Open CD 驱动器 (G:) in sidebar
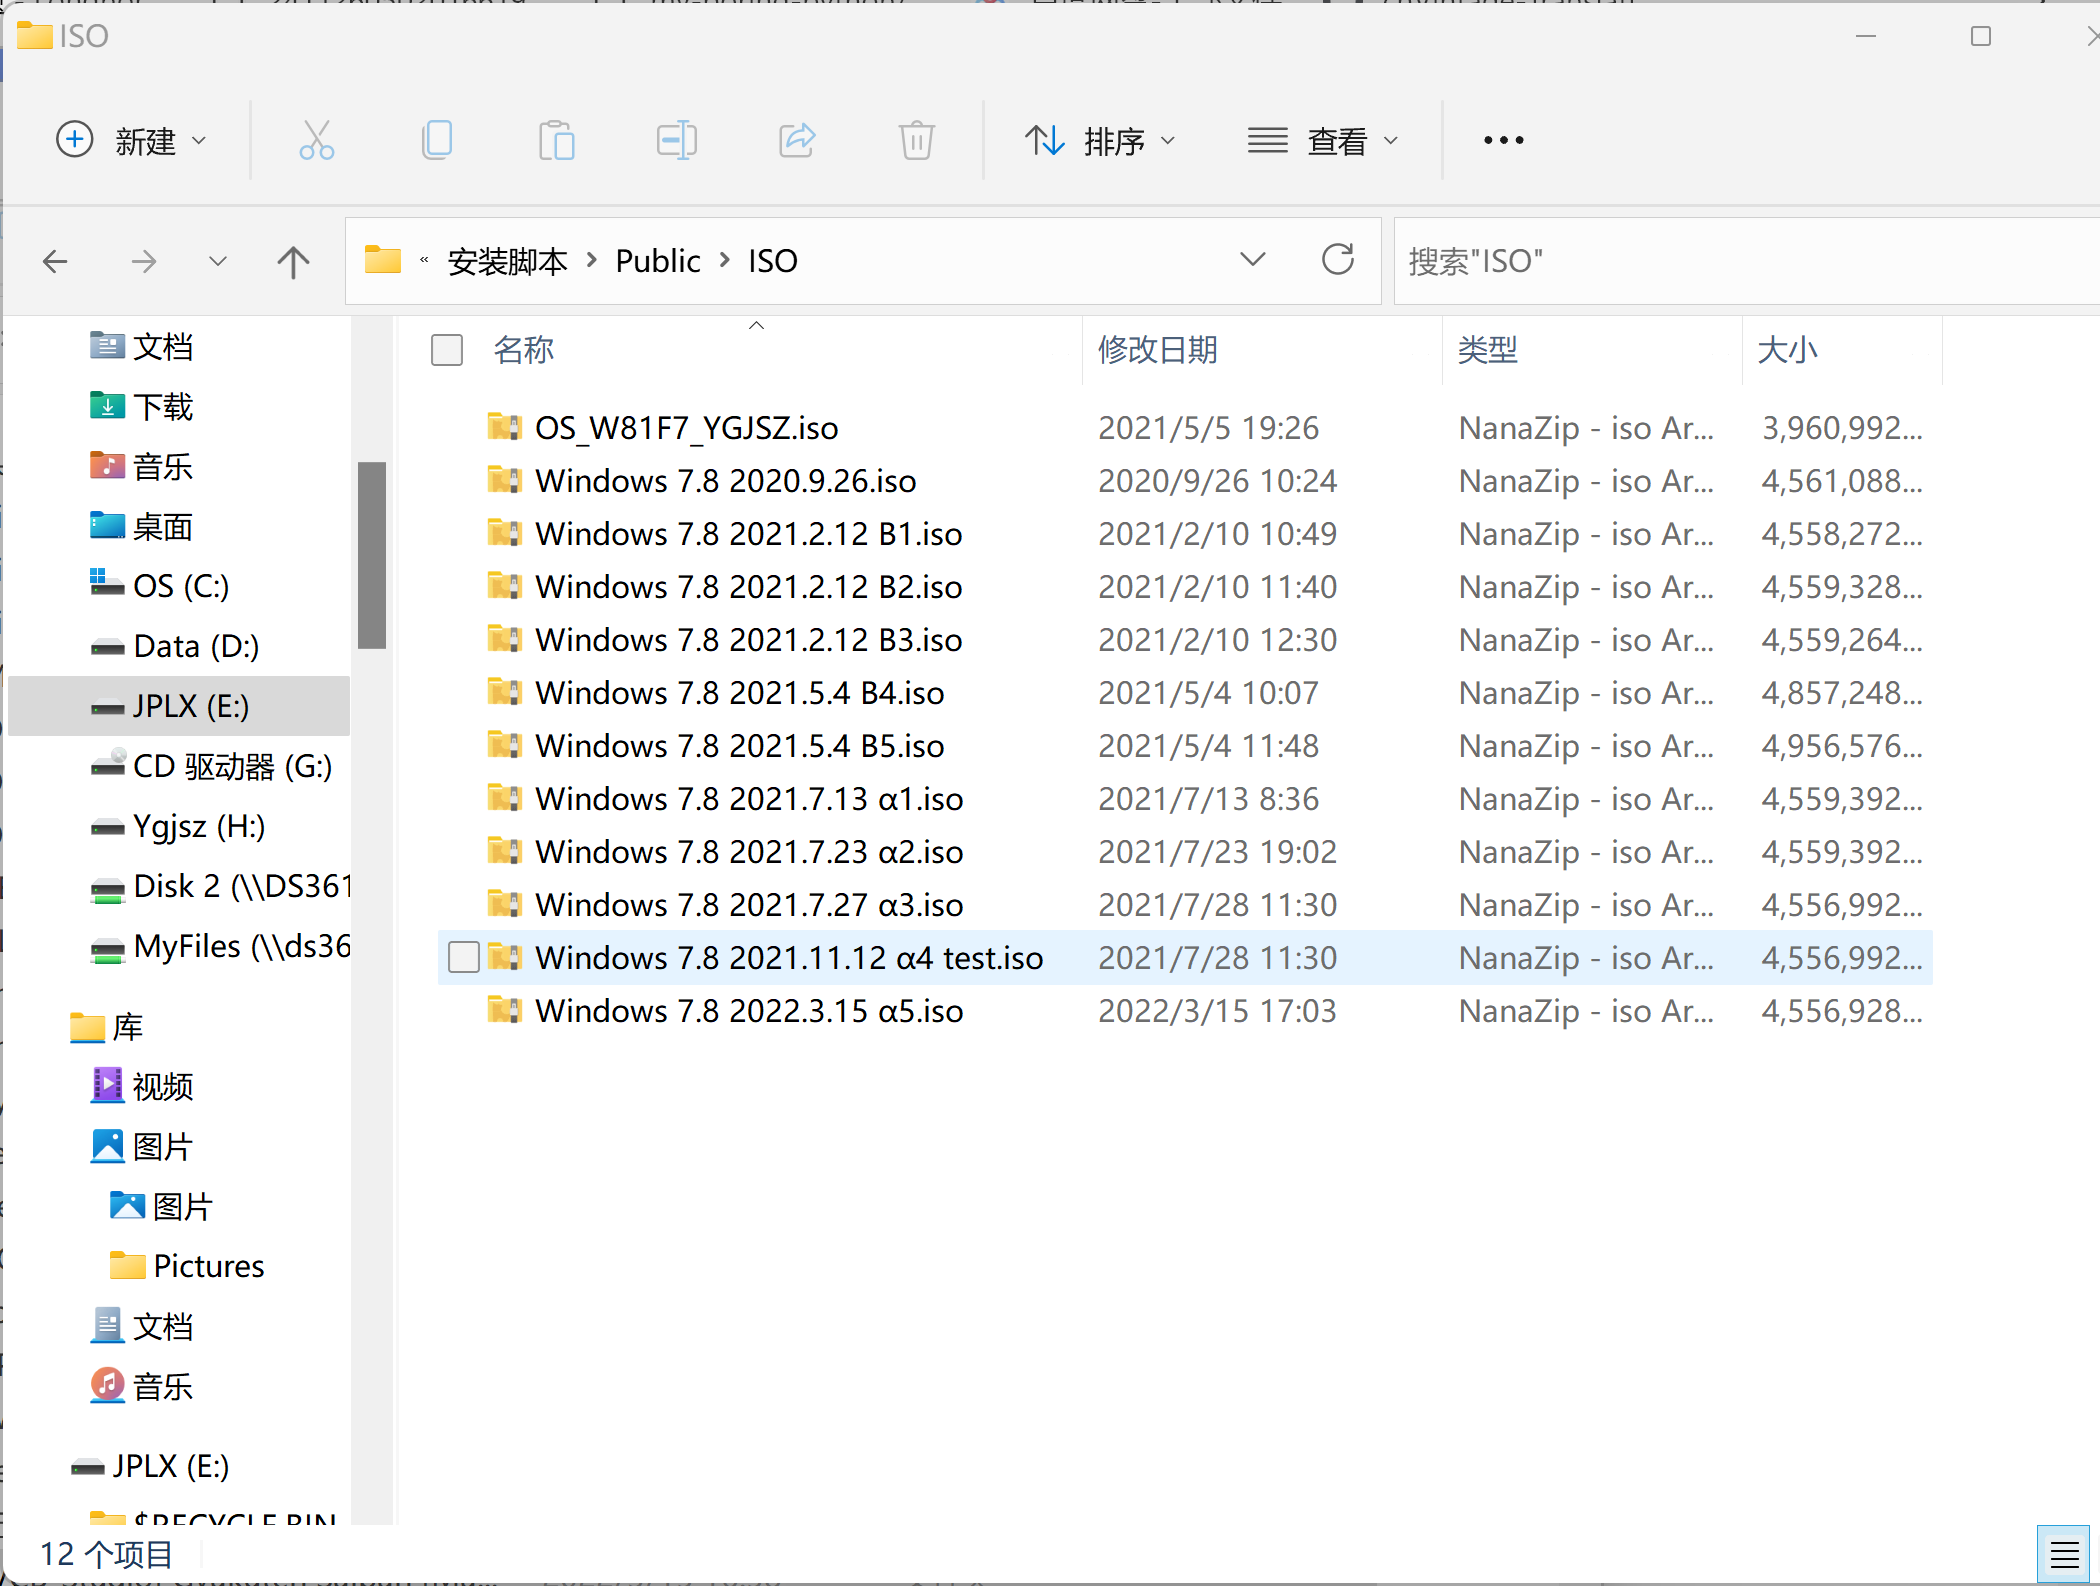The image size is (2100, 1586). tap(211, 767)
